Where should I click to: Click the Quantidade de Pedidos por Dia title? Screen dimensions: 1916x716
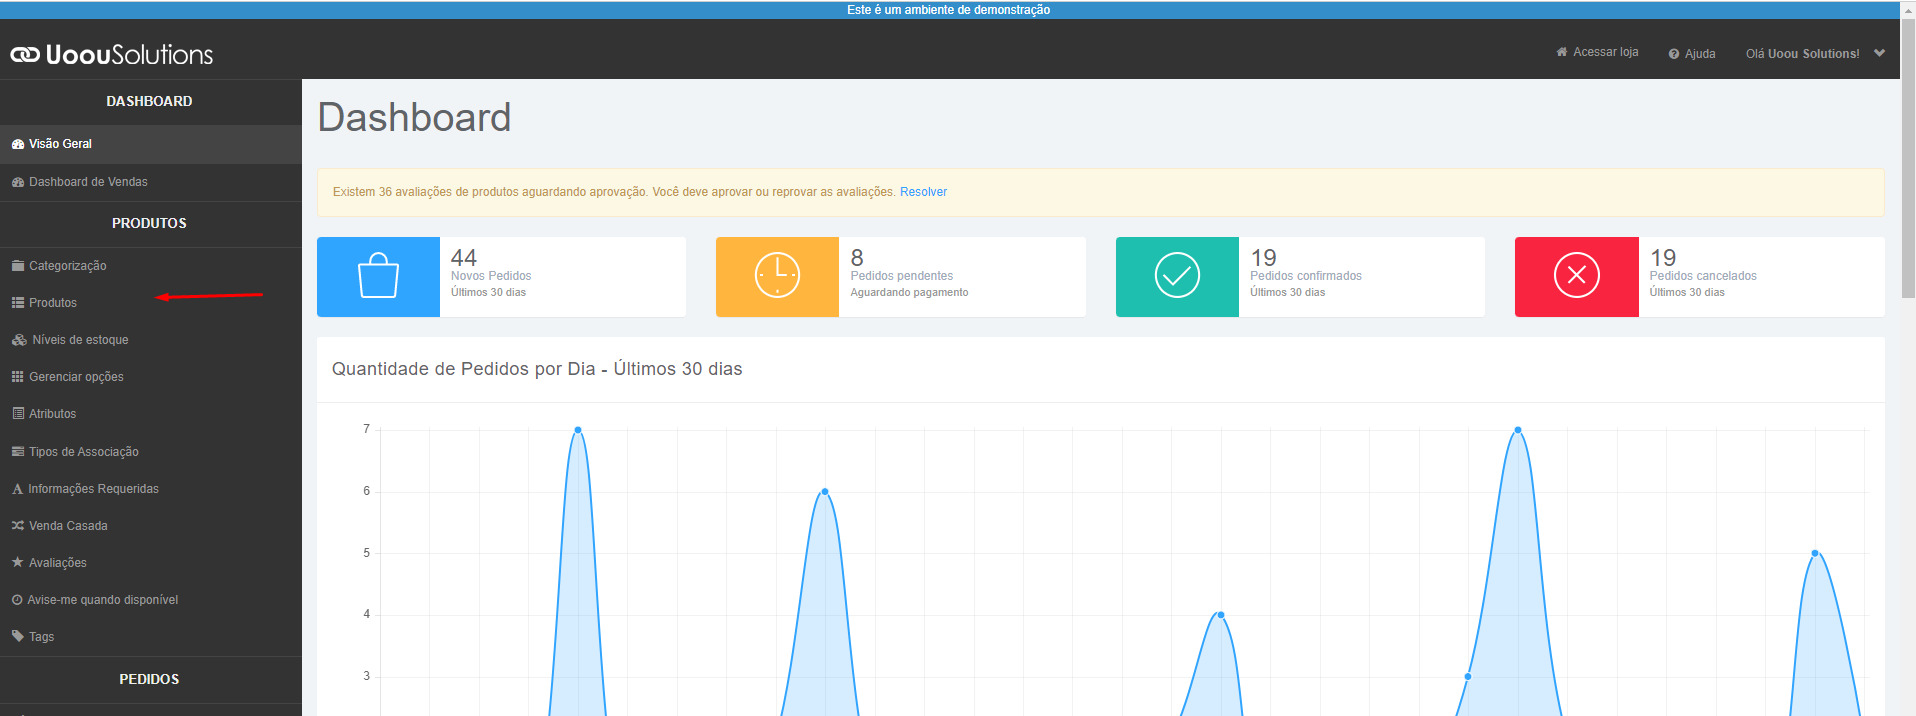point(537,369)
